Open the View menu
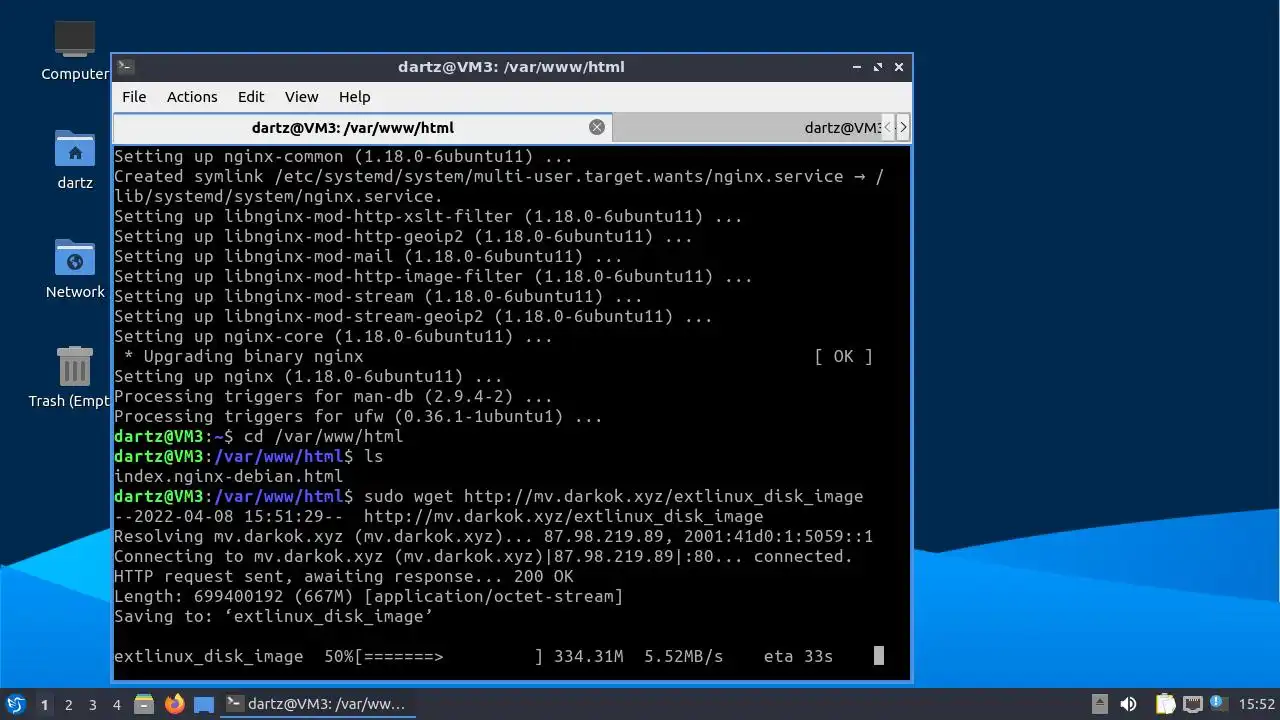The height and width of the screenshot is (720, 1280). tap(301, 97)
